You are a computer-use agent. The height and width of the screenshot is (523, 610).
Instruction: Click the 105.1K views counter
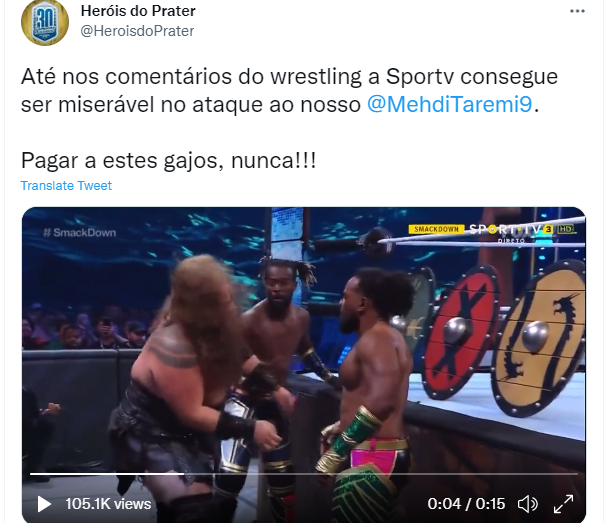coord(108,504)
